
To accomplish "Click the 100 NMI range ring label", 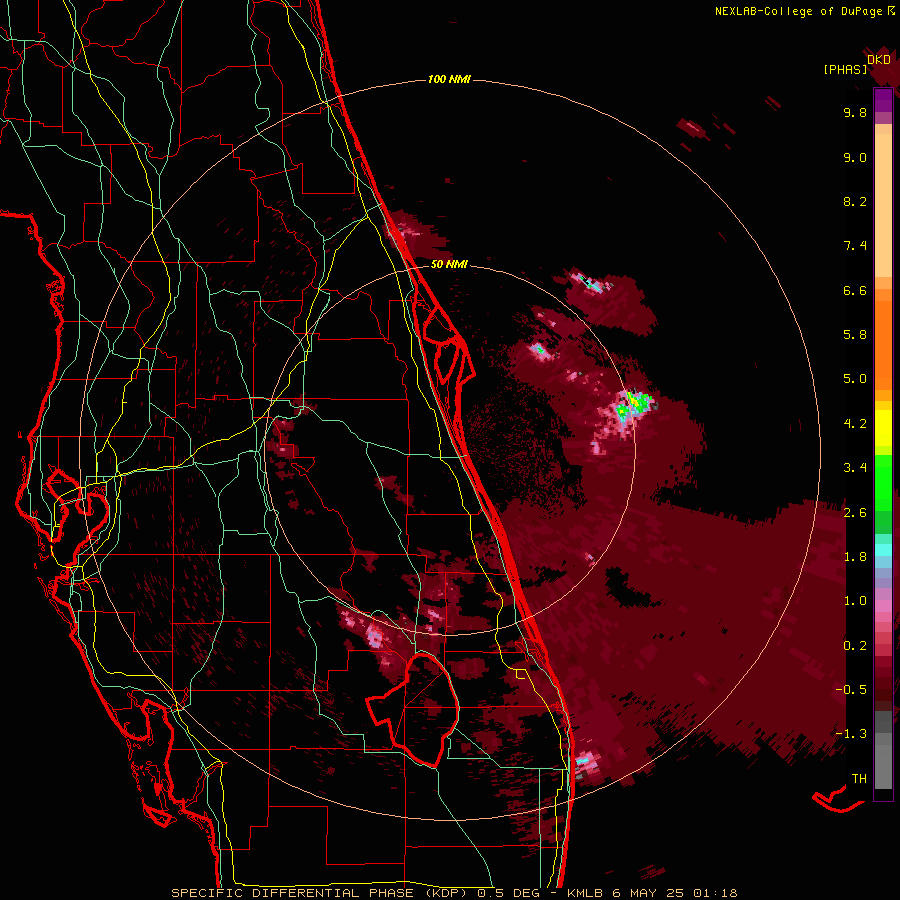I will (449, 79).
